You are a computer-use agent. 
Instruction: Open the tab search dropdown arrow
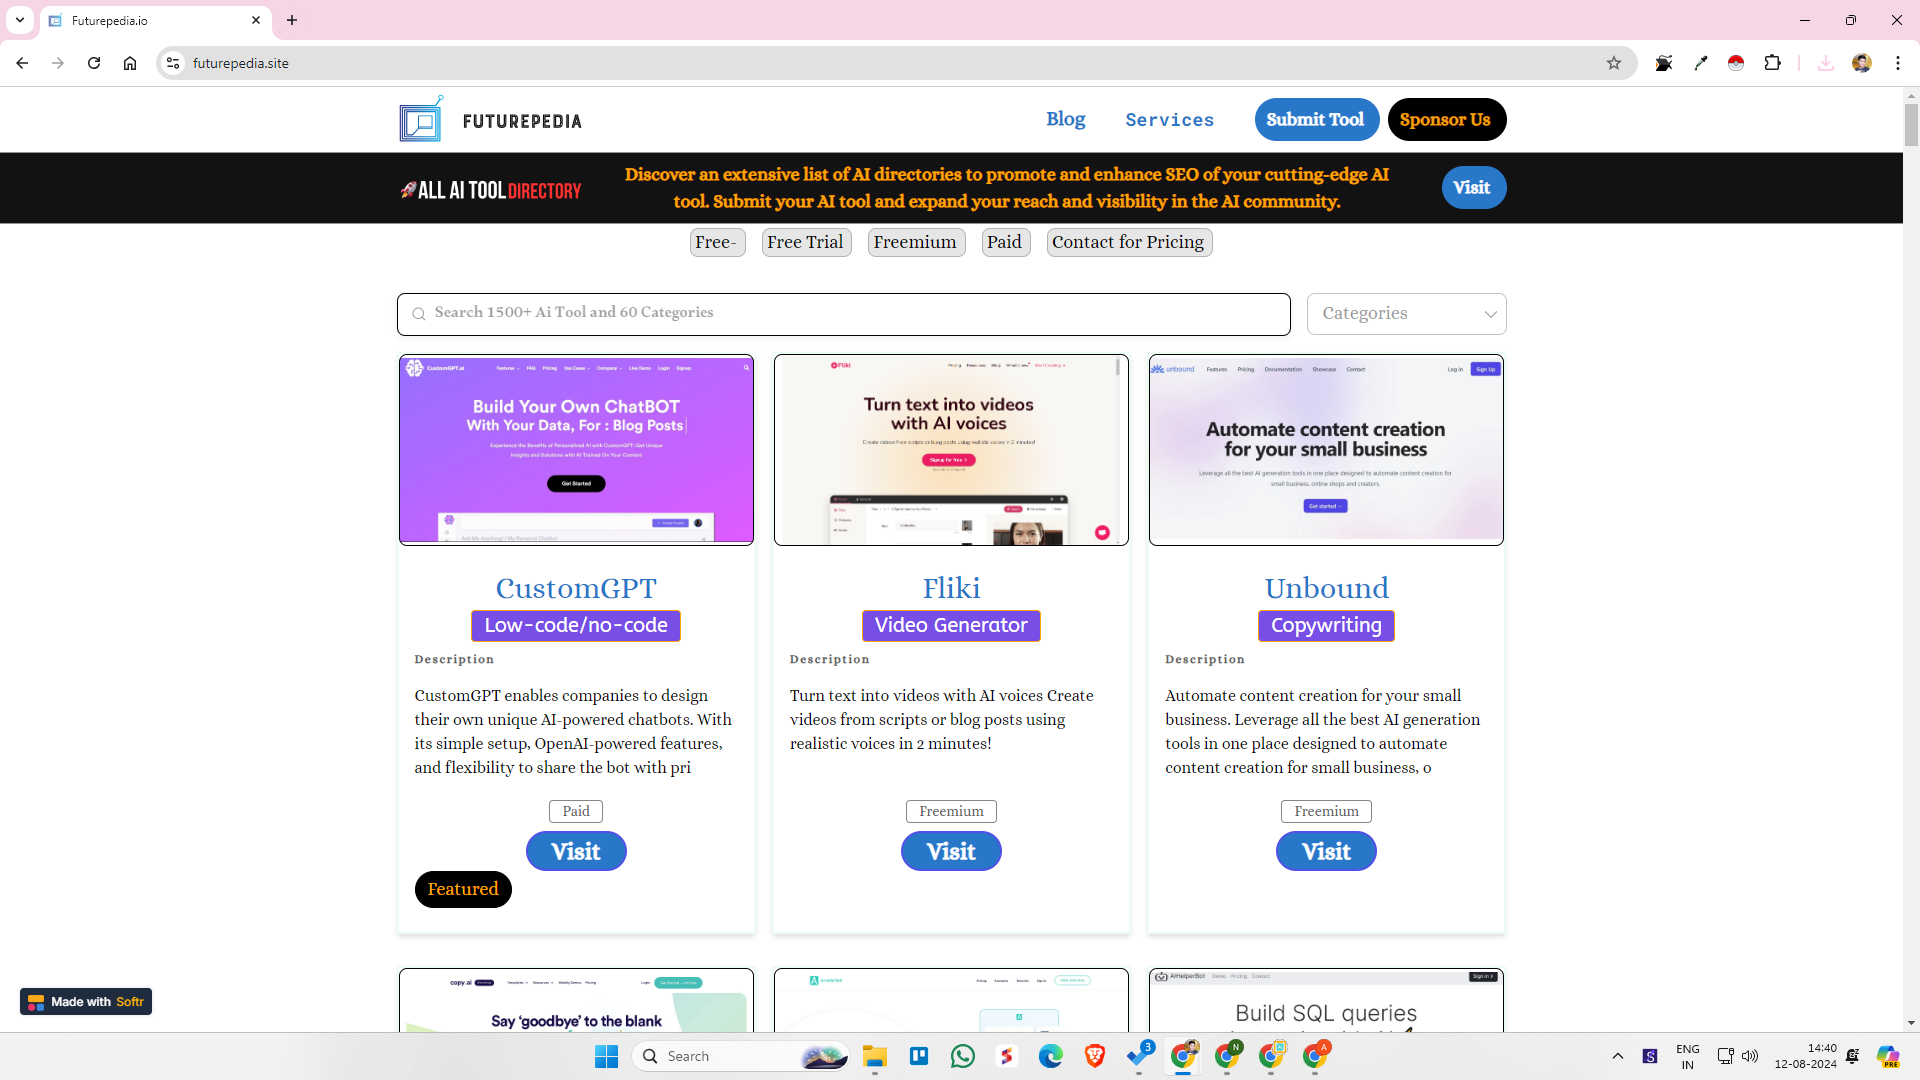pos(19,20)
